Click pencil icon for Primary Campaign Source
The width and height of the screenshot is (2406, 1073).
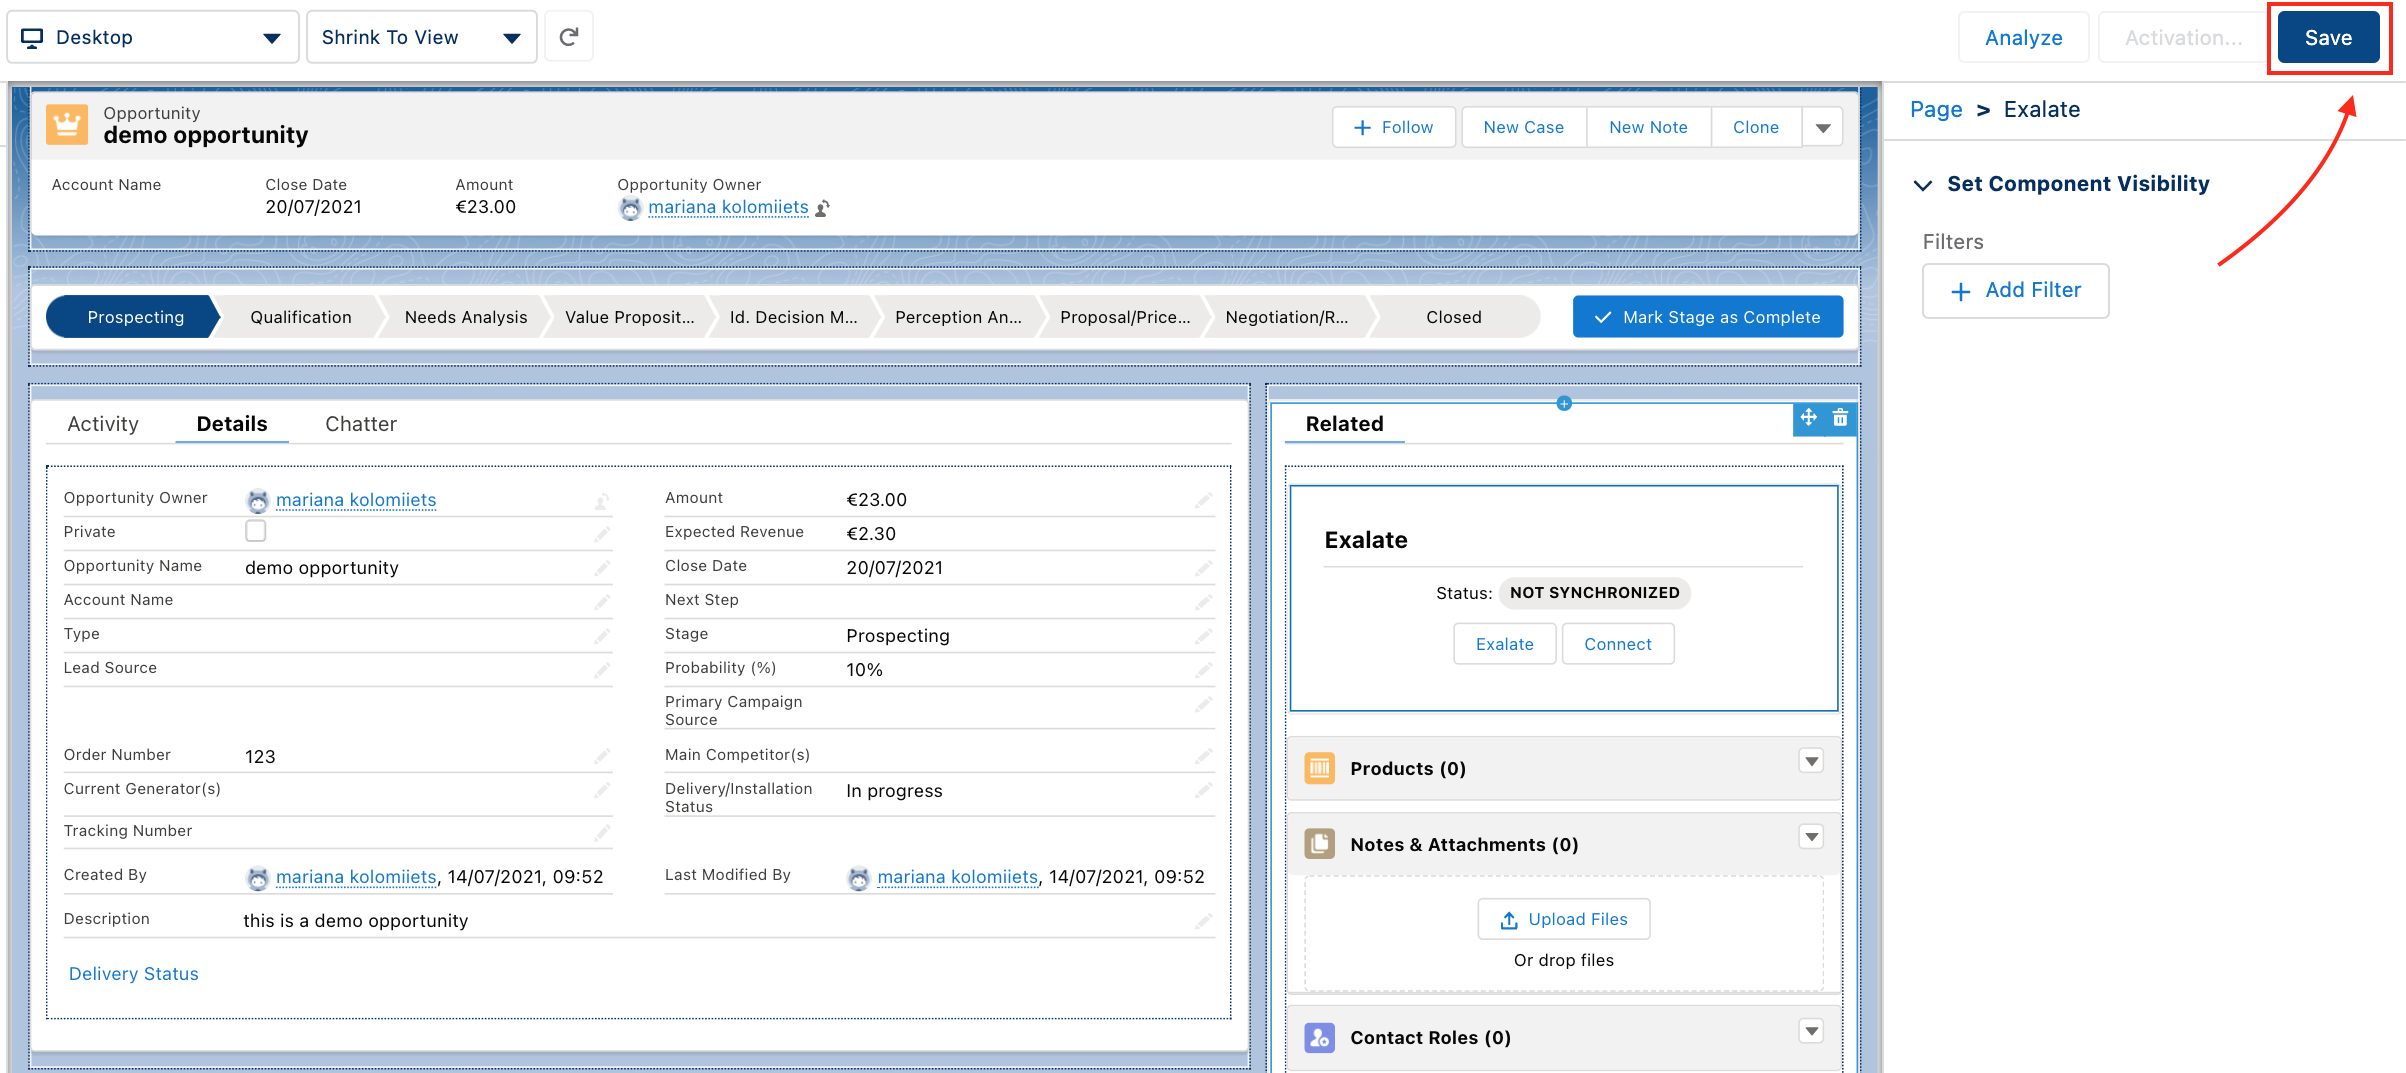point(1203,704)
